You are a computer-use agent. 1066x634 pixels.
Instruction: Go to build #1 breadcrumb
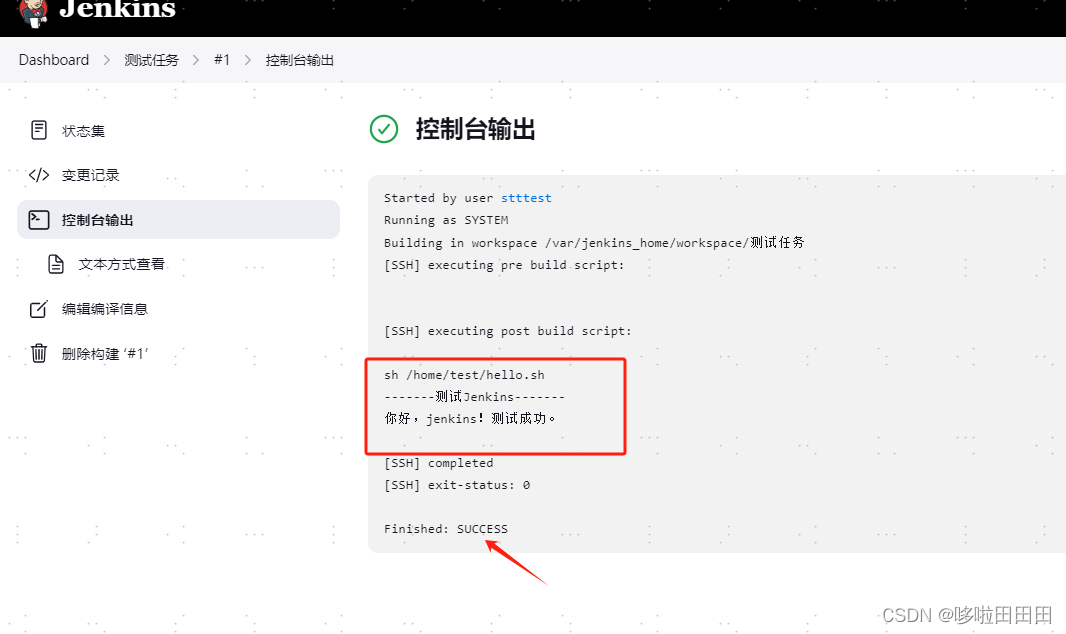222,60
